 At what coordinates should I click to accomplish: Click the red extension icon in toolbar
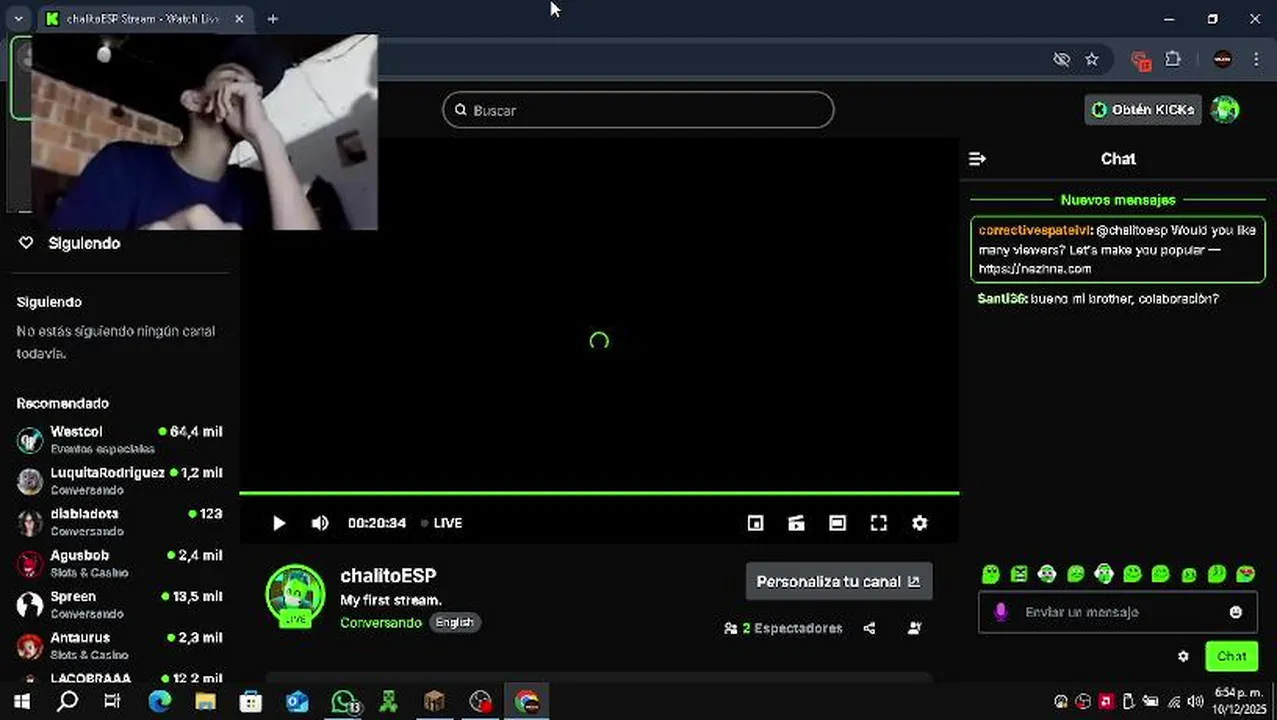click(x=1140, y=60)
